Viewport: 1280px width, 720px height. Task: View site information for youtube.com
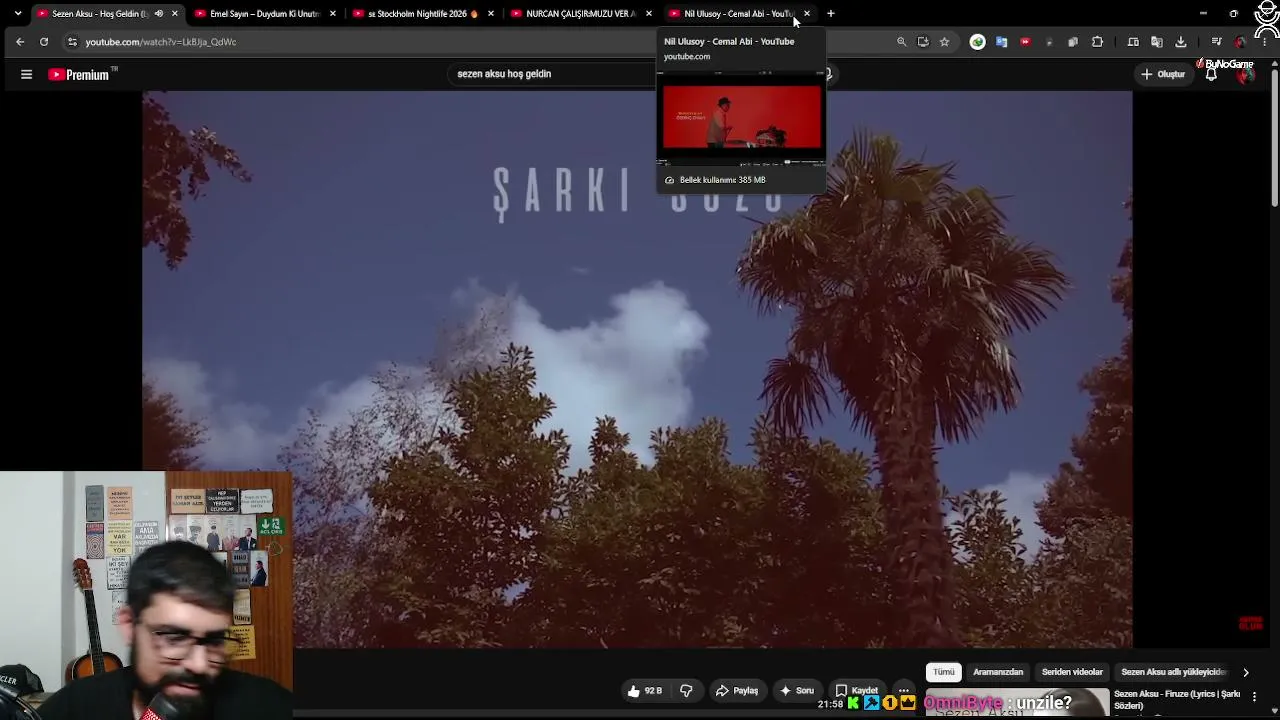[x=72, y=42]
